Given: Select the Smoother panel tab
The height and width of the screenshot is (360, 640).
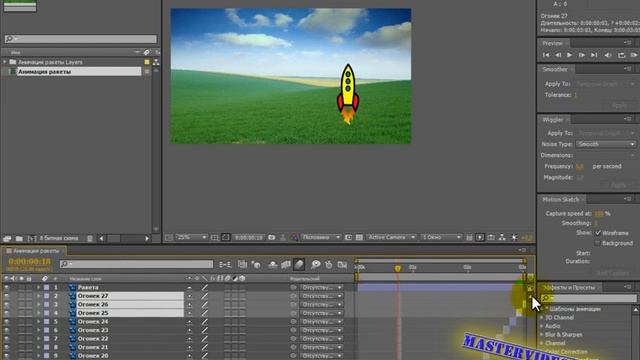Looking at the screenshot, I should (555, 69).
